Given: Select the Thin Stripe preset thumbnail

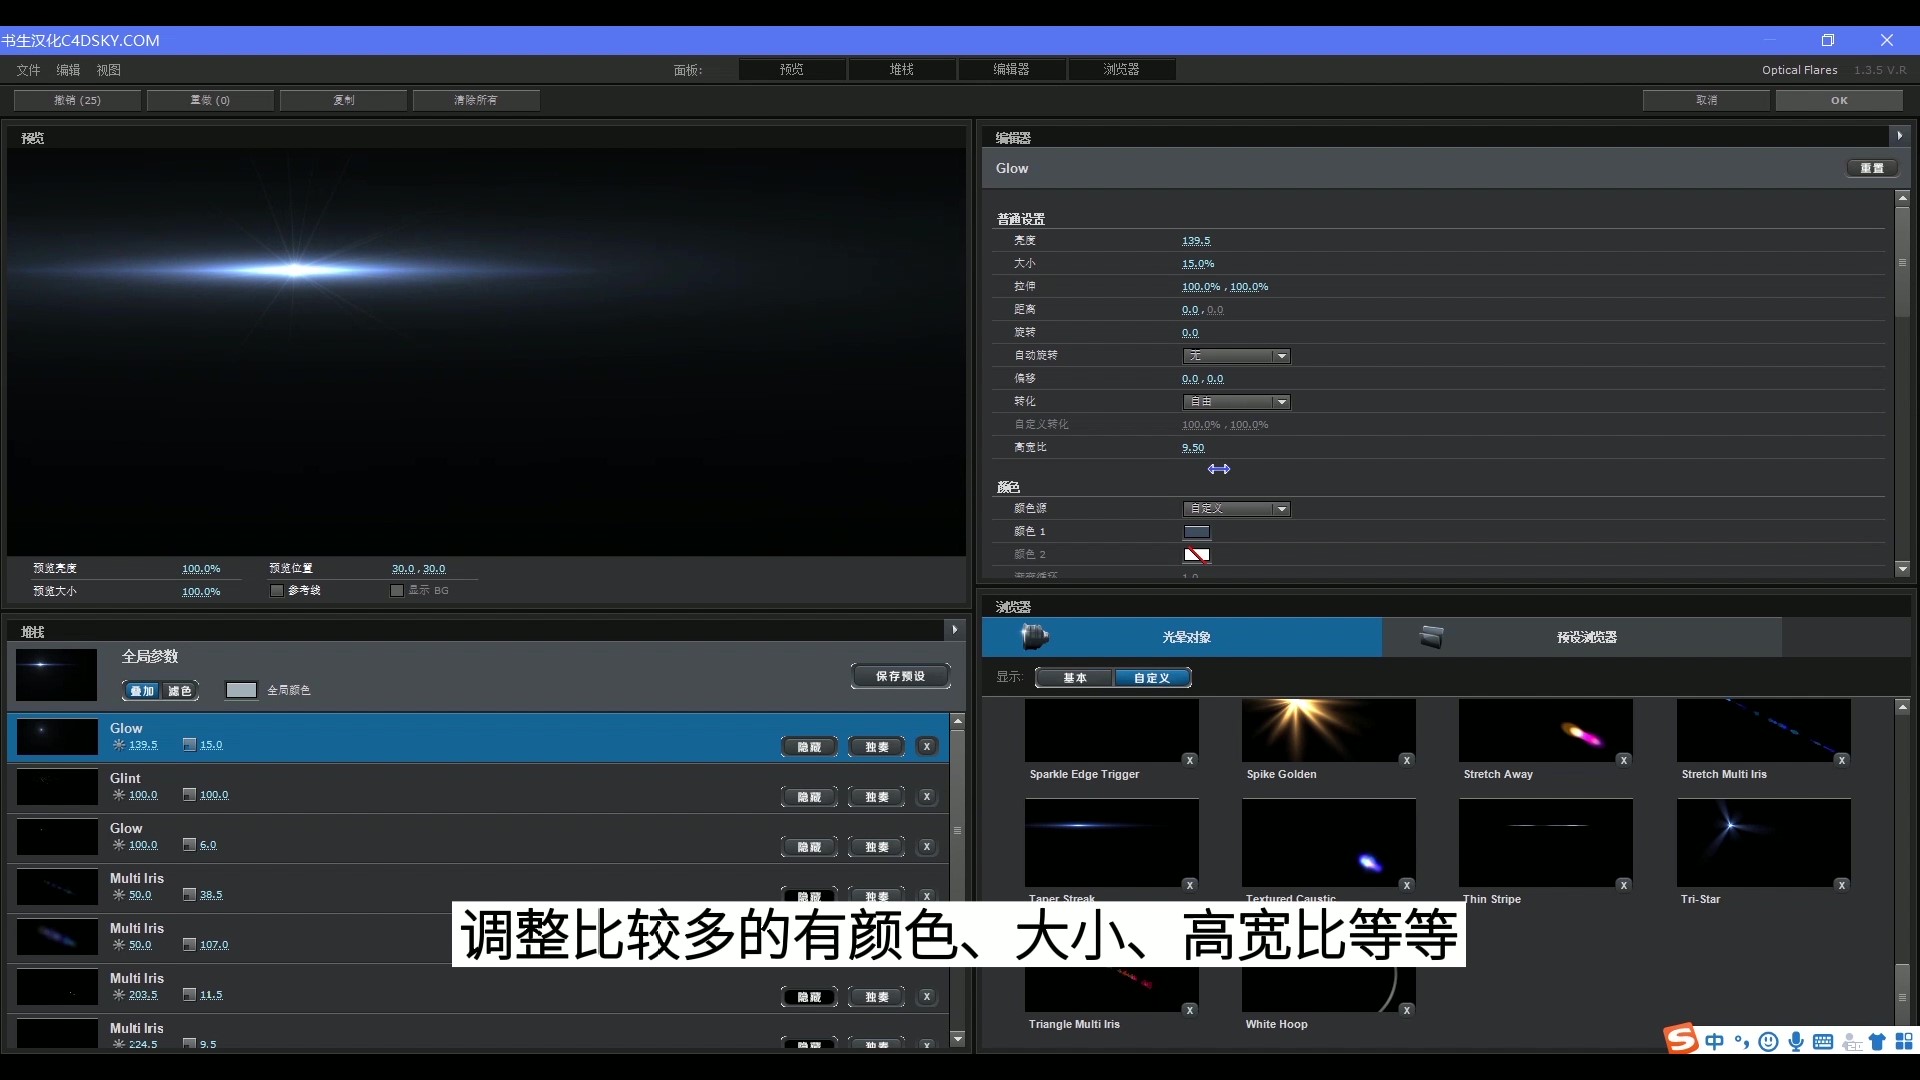Looking at the screenshot, I should click(x=1545, y=843).
